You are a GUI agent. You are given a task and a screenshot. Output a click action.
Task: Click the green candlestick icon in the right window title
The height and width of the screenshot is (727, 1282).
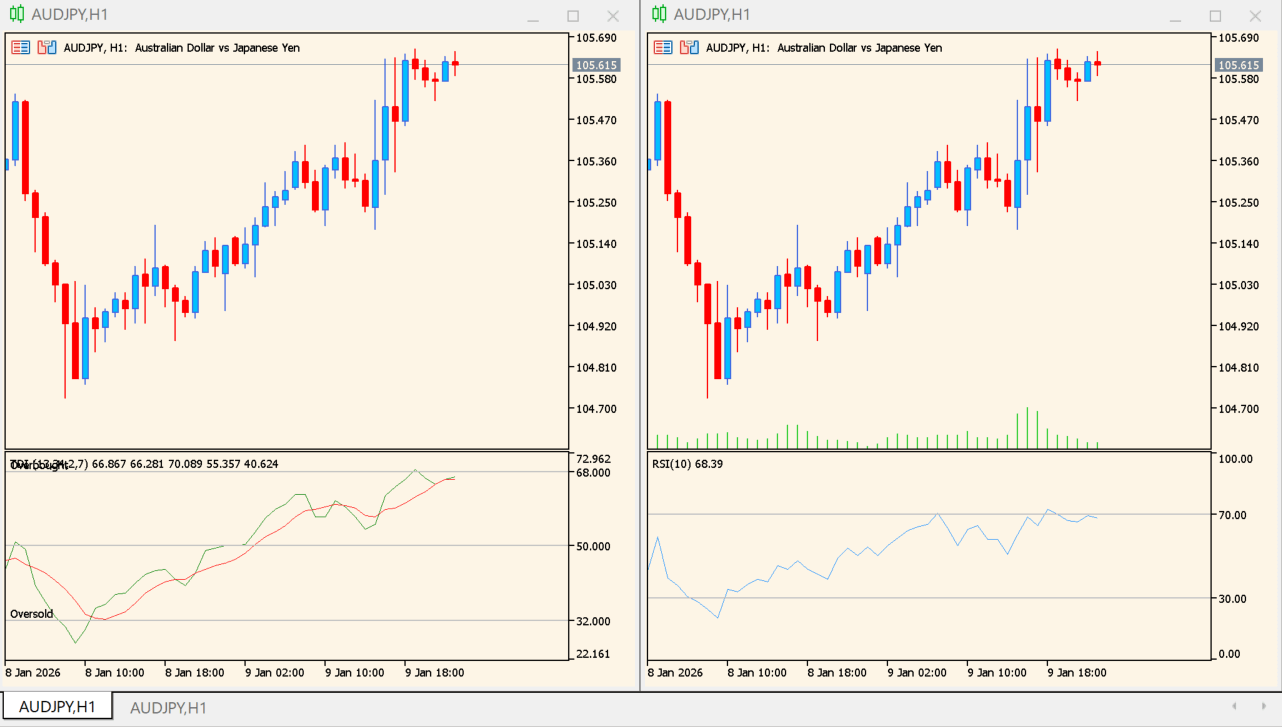(658, 15)
